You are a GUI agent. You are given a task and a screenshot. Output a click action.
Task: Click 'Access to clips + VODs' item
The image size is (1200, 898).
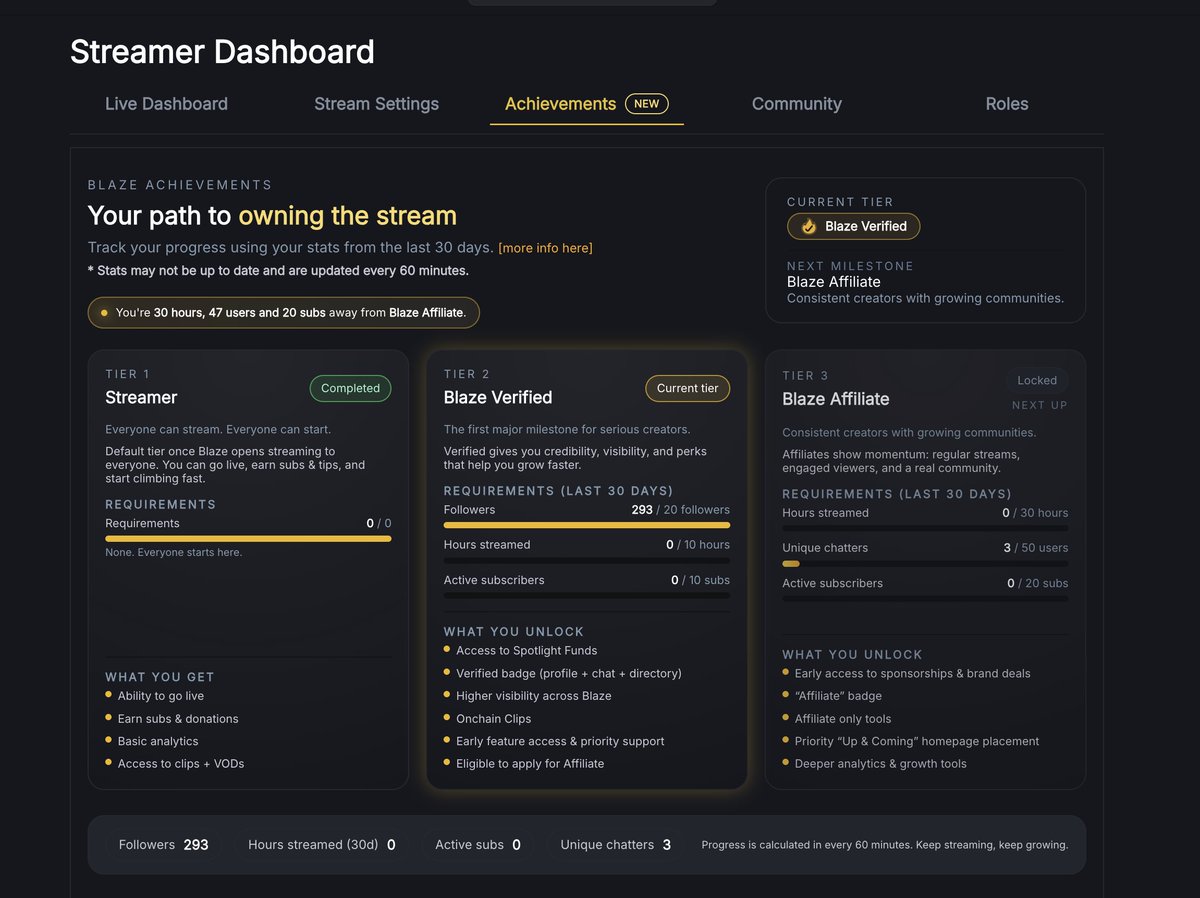coord(181,764)
